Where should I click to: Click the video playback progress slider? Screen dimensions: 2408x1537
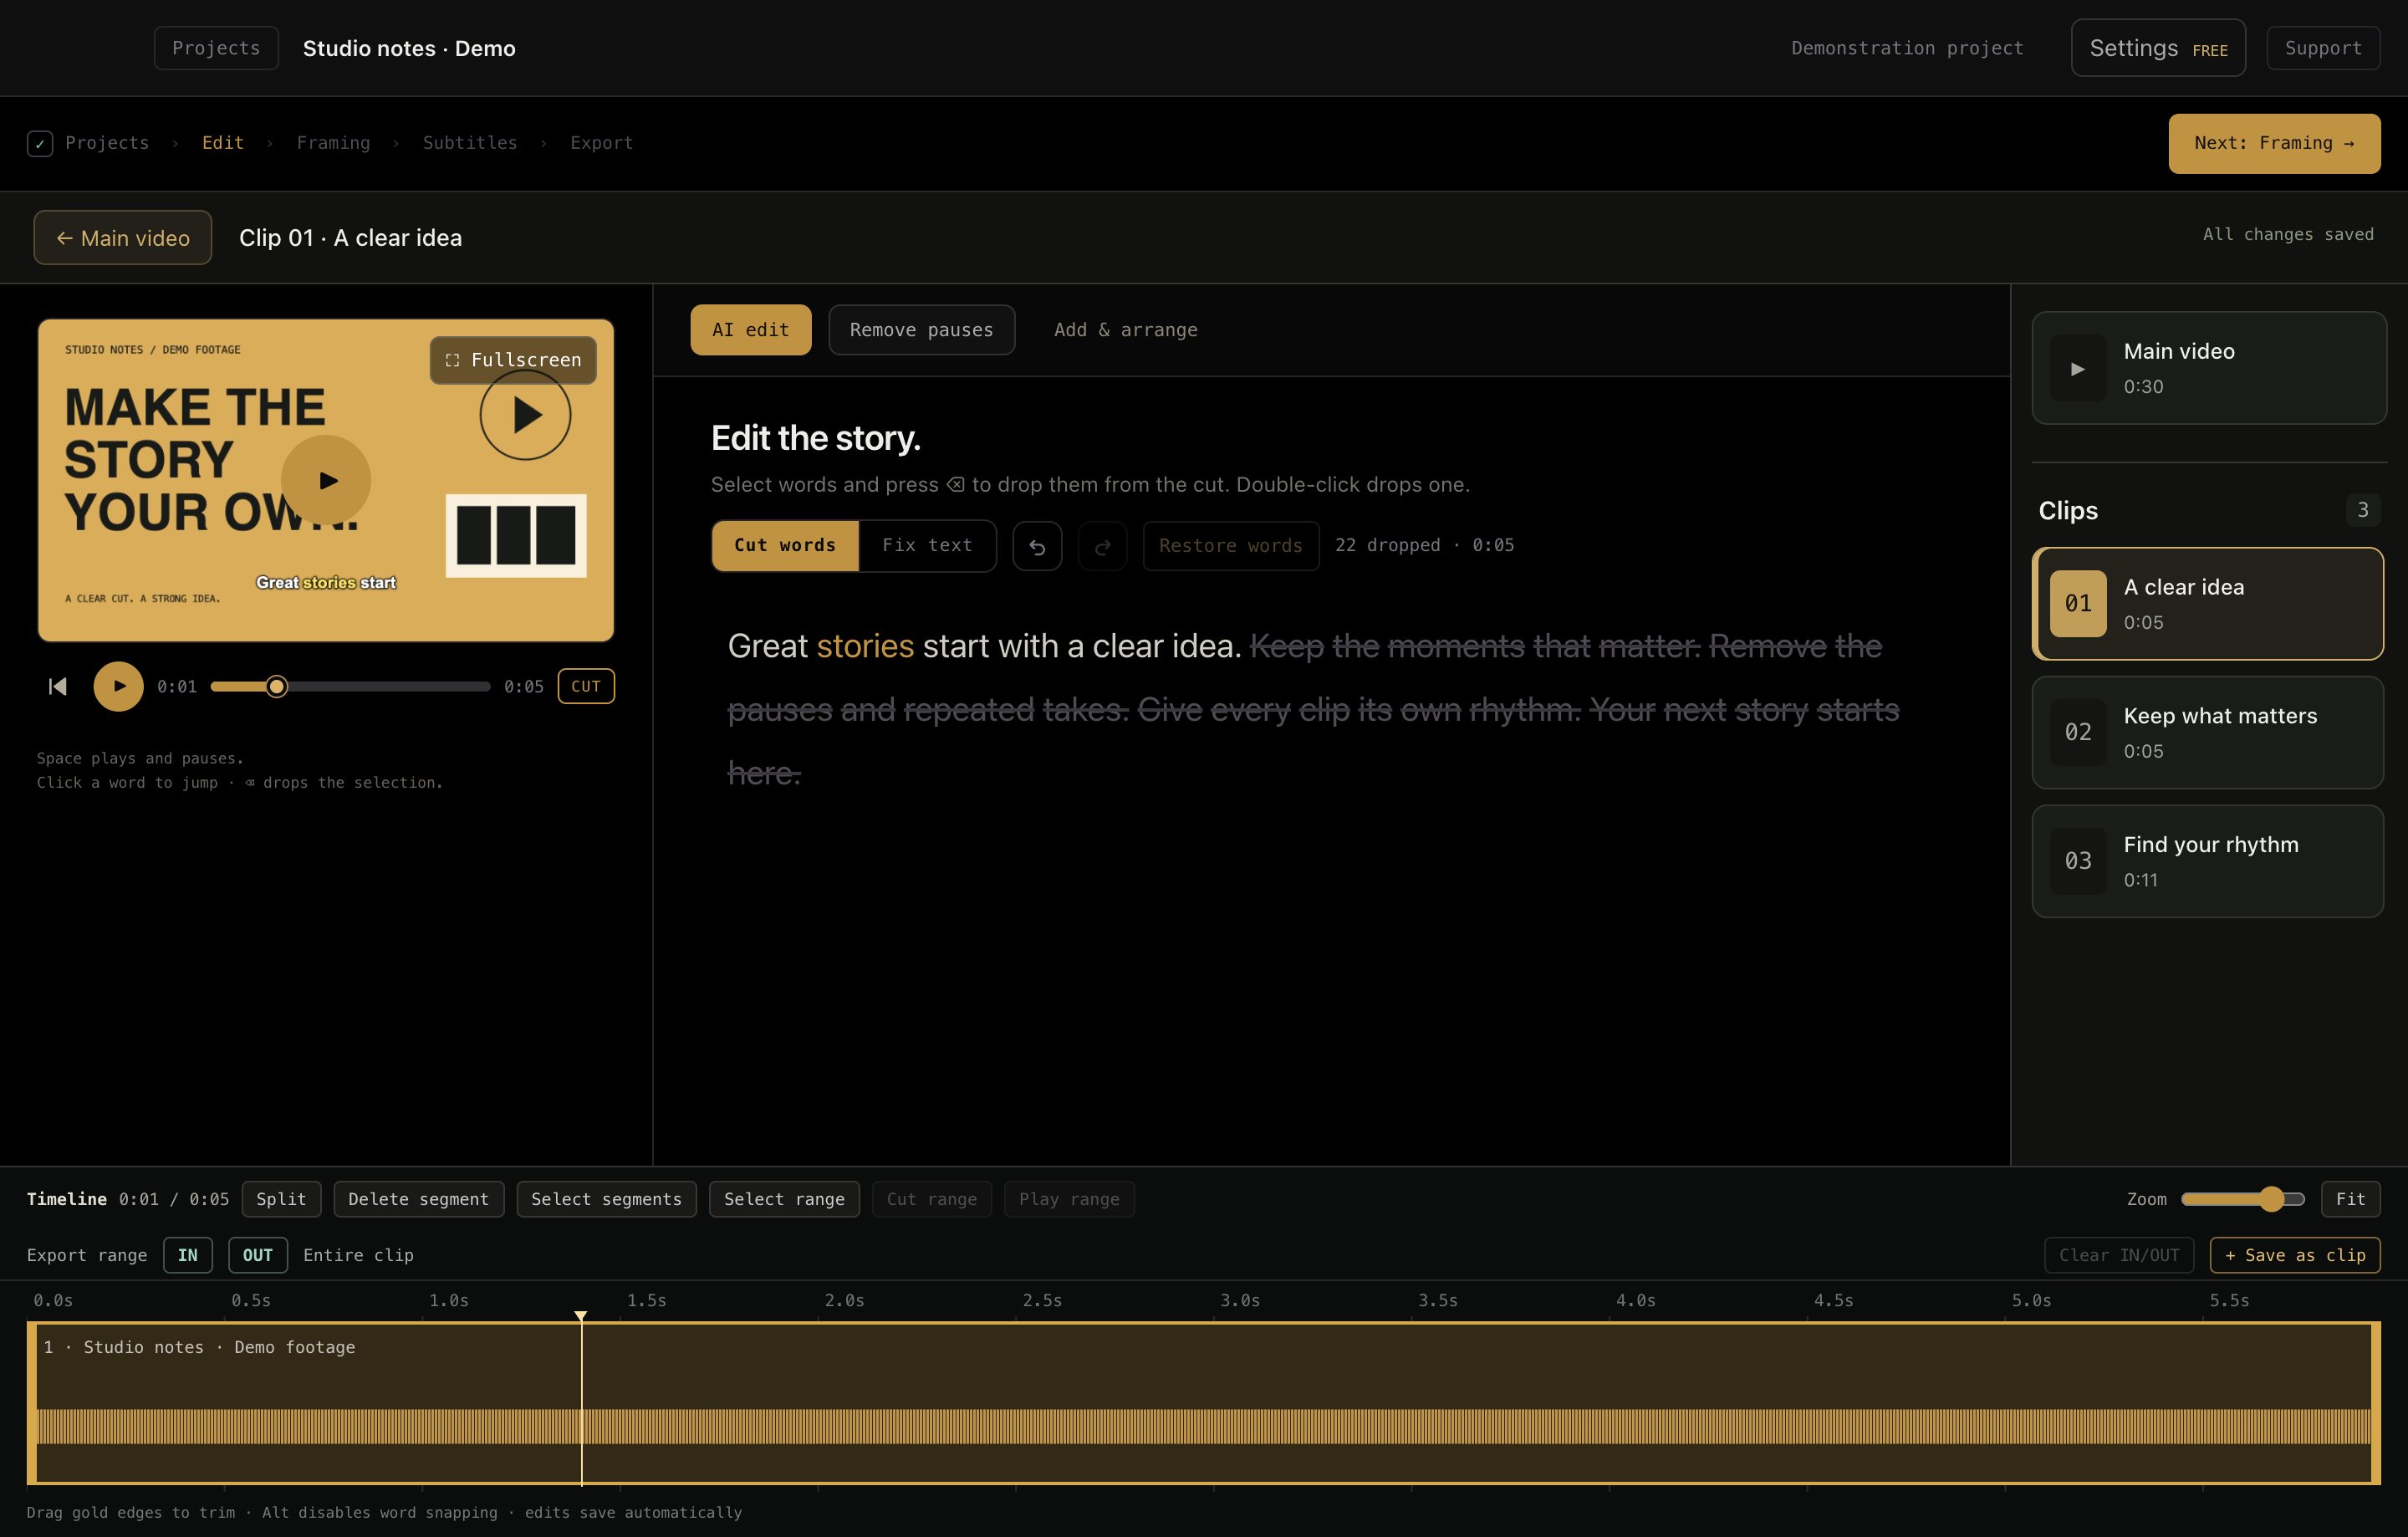350,686
